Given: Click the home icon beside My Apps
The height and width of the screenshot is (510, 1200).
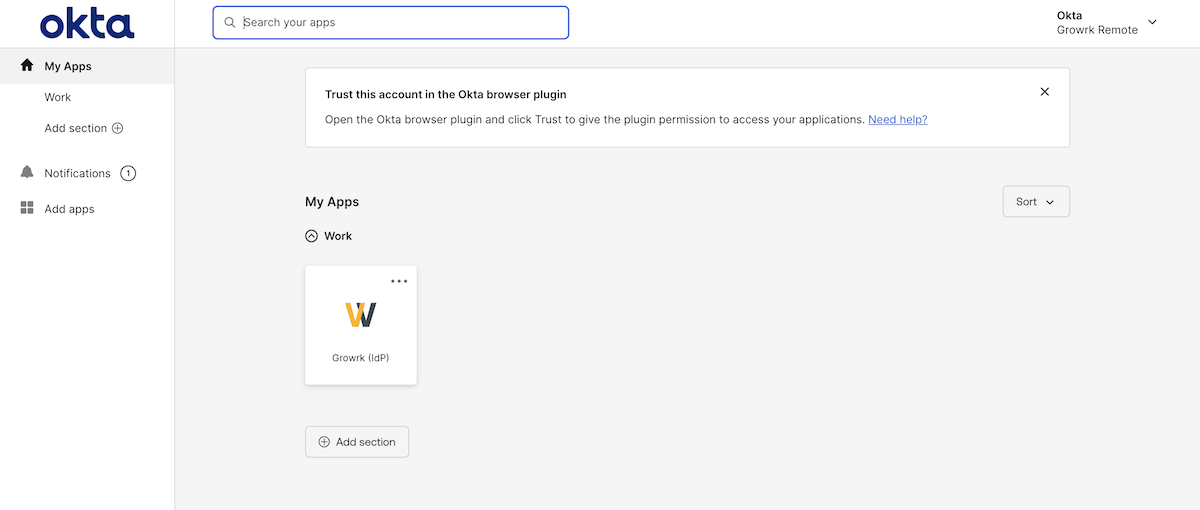Looking at the screenshot, I should (27, 66).
